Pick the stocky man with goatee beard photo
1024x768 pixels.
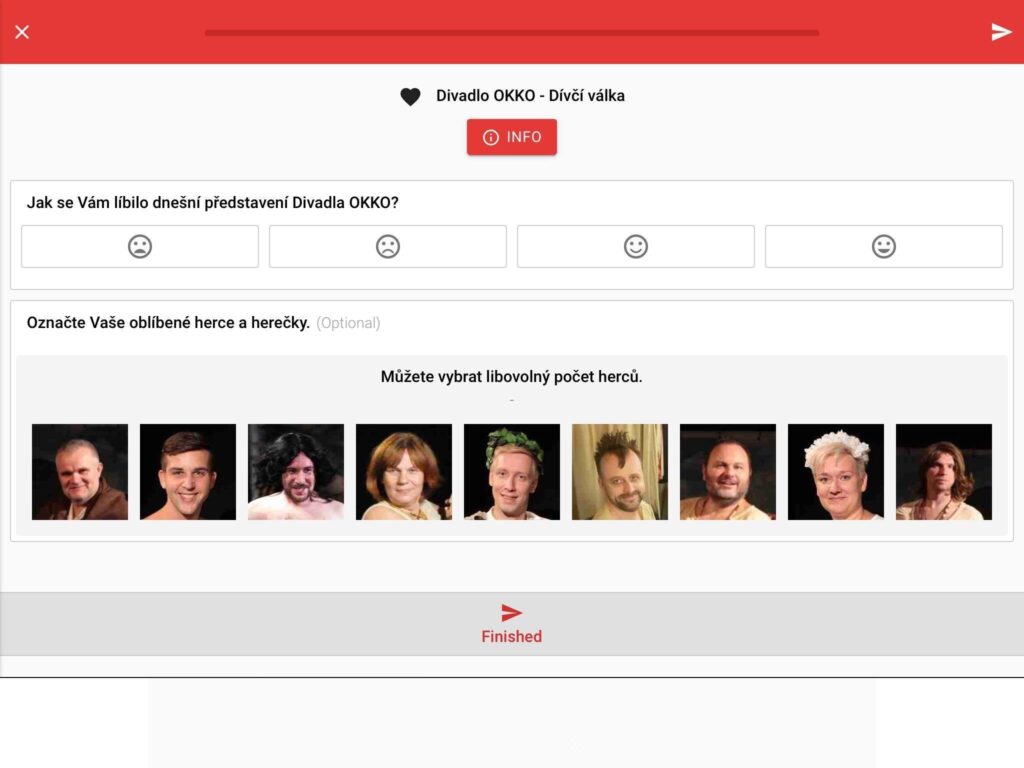point(728,472)
